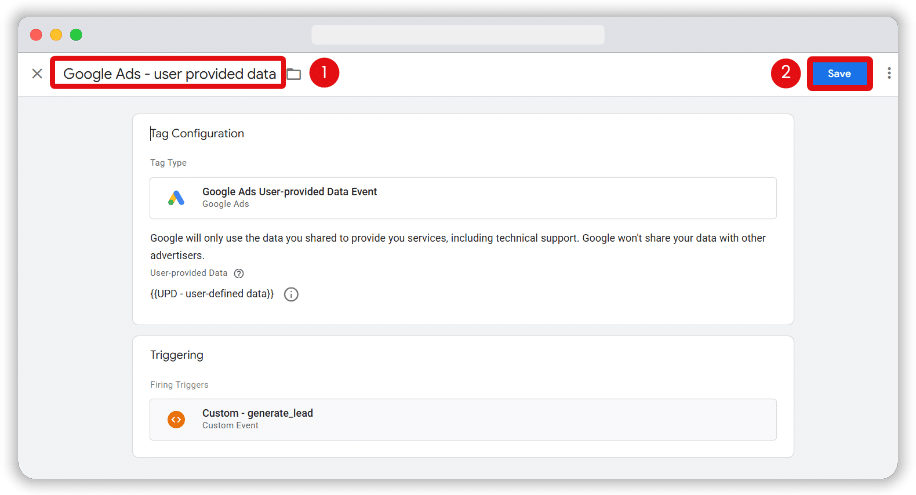Screen dimensions: 916x495
Task: Click the 'Firing Triggers' label
Action: (179, 385)
